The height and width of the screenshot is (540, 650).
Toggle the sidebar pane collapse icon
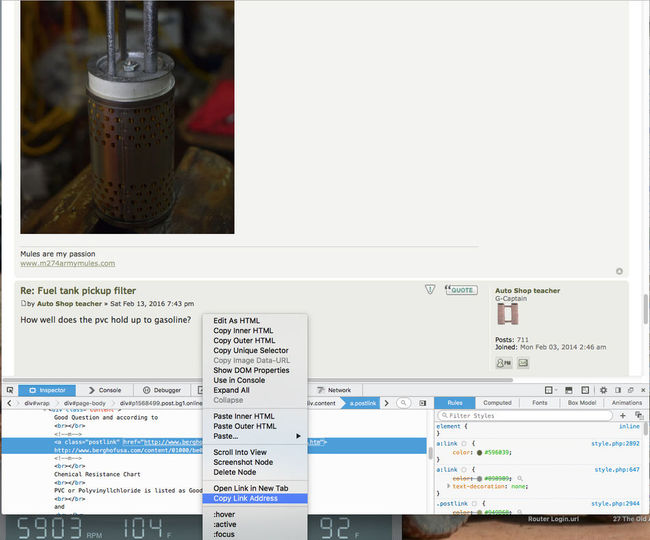coord(422,403)
